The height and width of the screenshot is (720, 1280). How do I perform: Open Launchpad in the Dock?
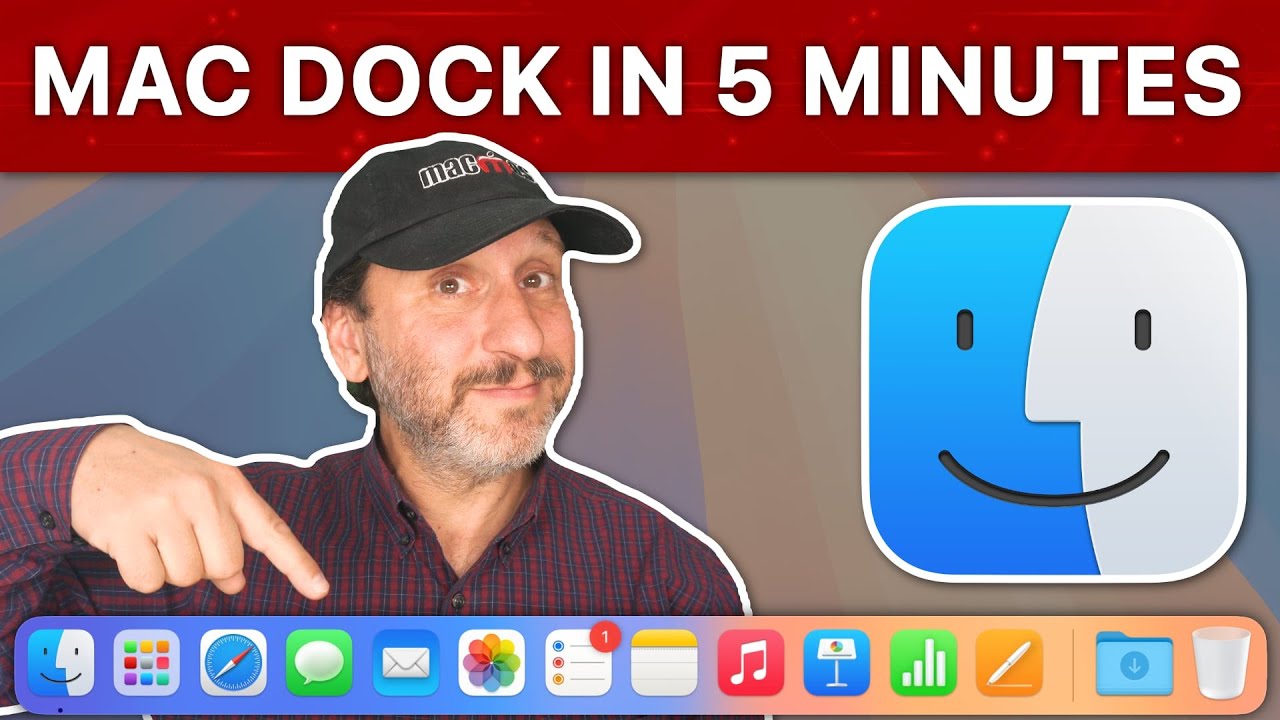[x=147, y=663]
